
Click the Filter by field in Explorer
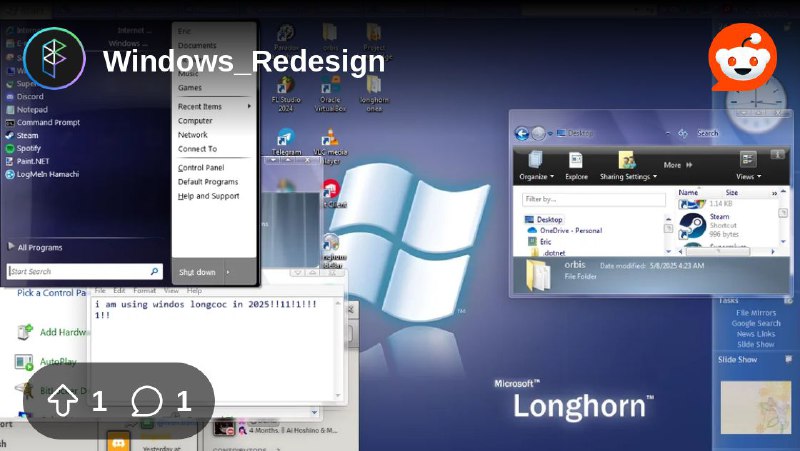click(x=594, y=199)
